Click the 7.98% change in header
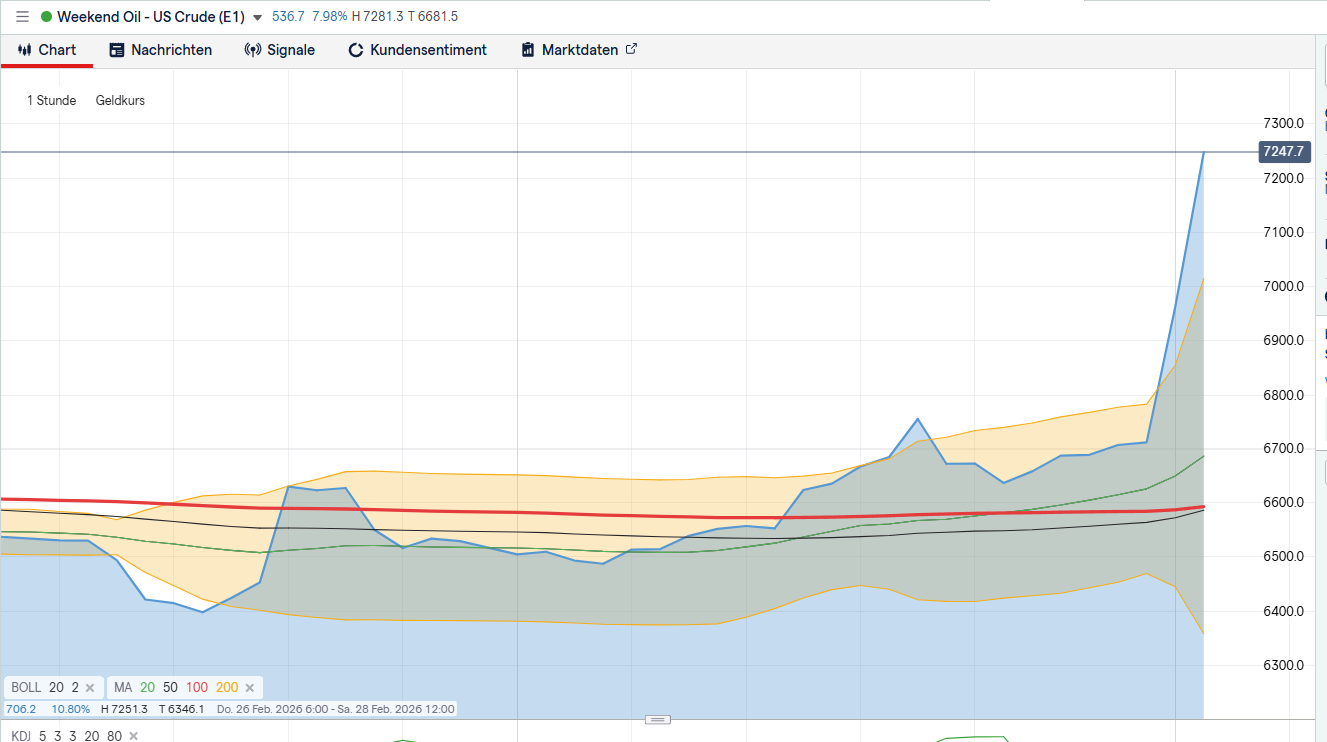Image resolution: width=1327 pixels, height=742 pixels. 329,17
